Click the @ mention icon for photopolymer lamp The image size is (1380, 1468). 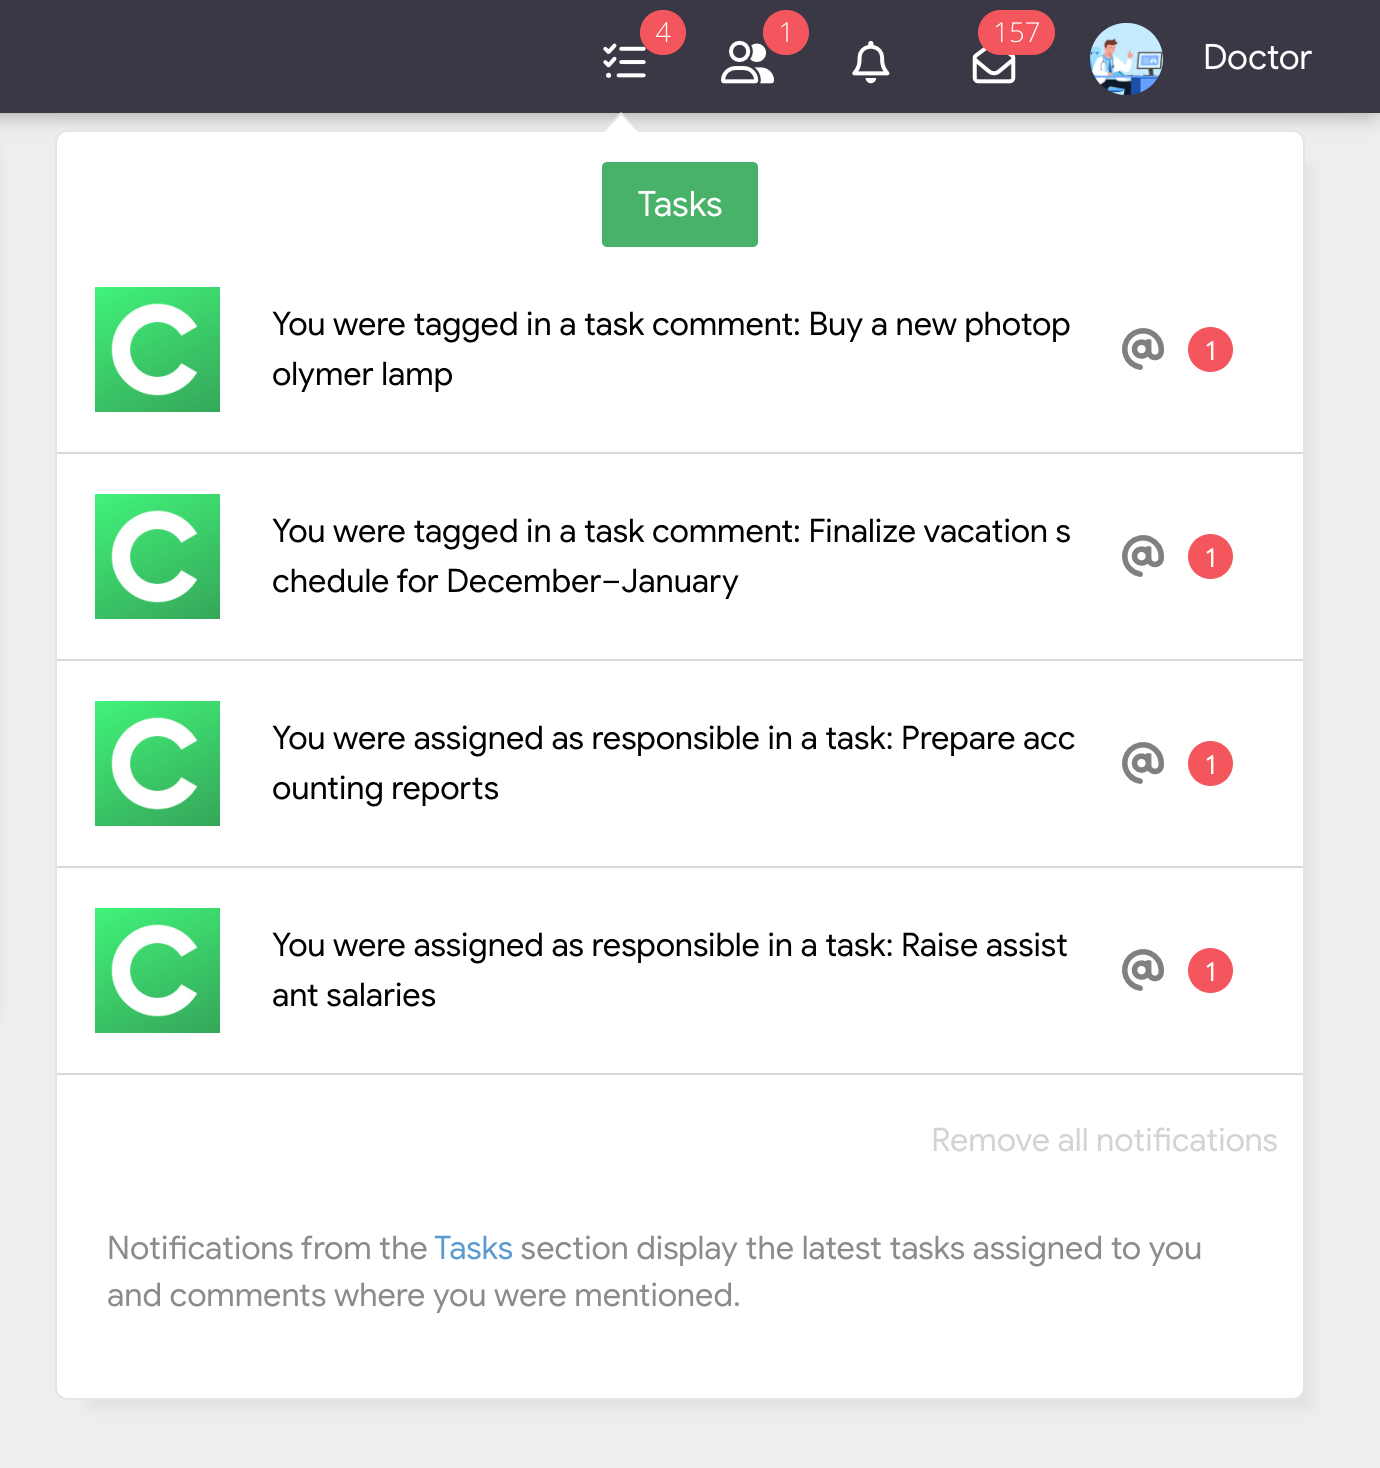1143,349
